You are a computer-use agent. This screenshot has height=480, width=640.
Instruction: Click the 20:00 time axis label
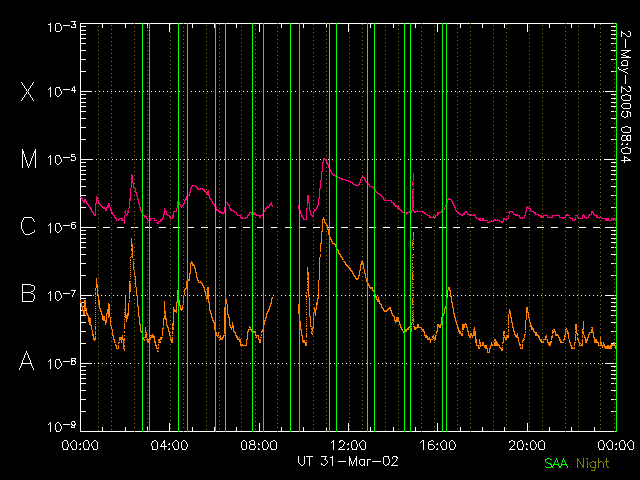[527, 445]
